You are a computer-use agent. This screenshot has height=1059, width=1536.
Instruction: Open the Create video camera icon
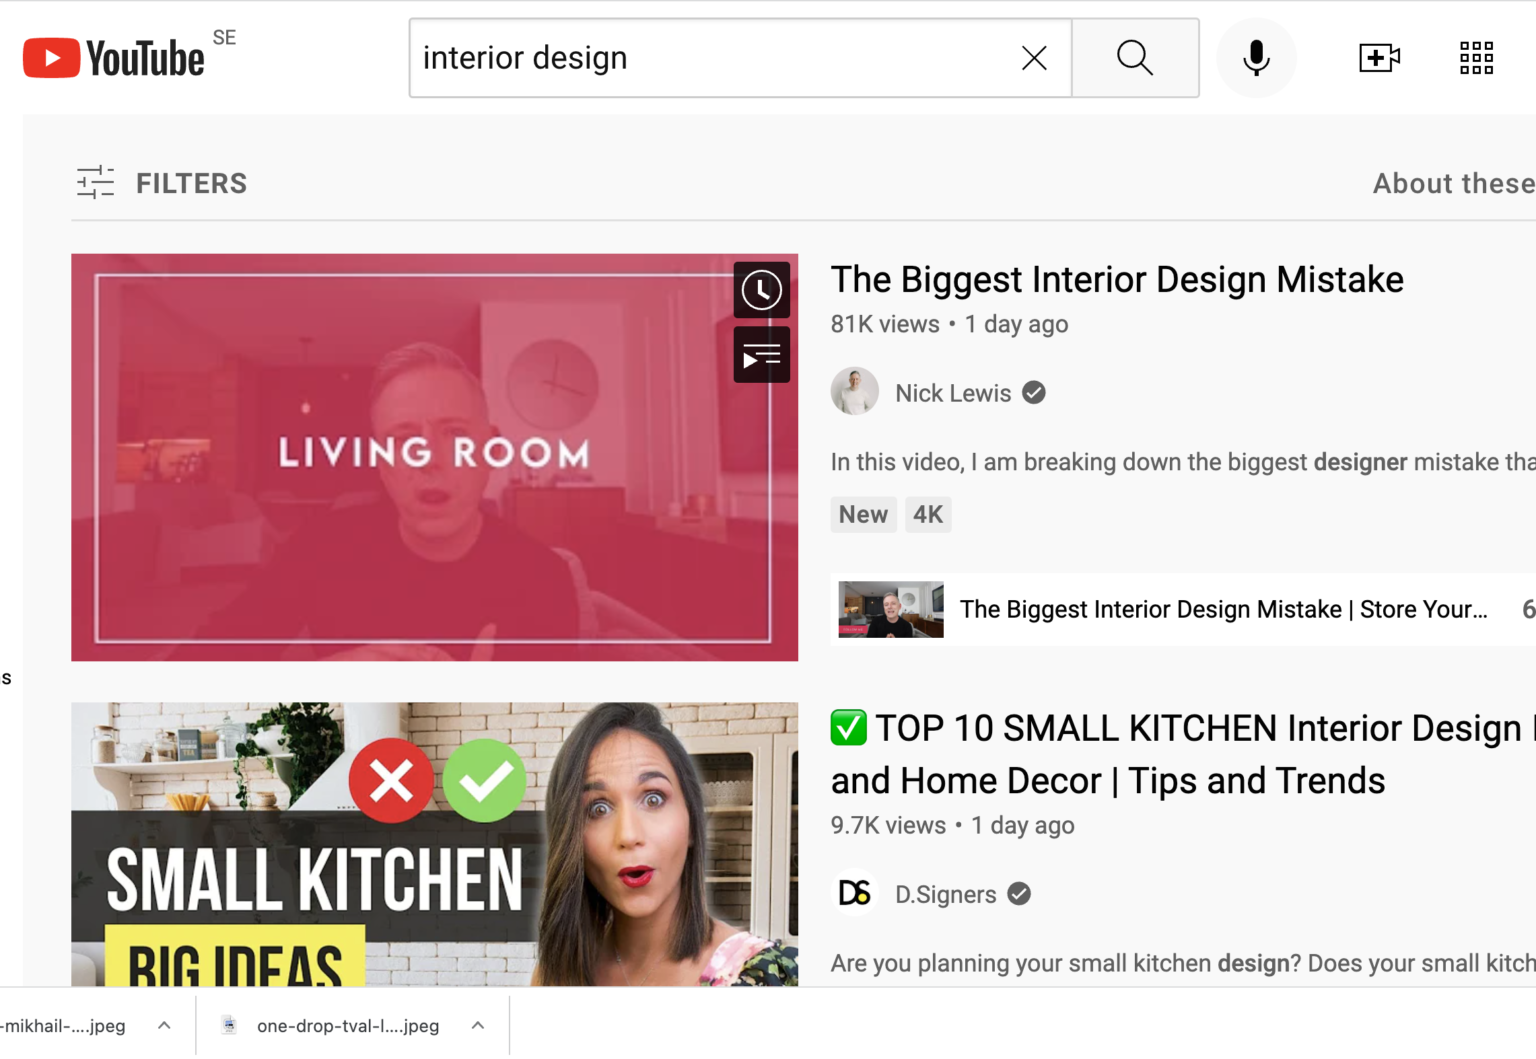[x=1379, y=58]
